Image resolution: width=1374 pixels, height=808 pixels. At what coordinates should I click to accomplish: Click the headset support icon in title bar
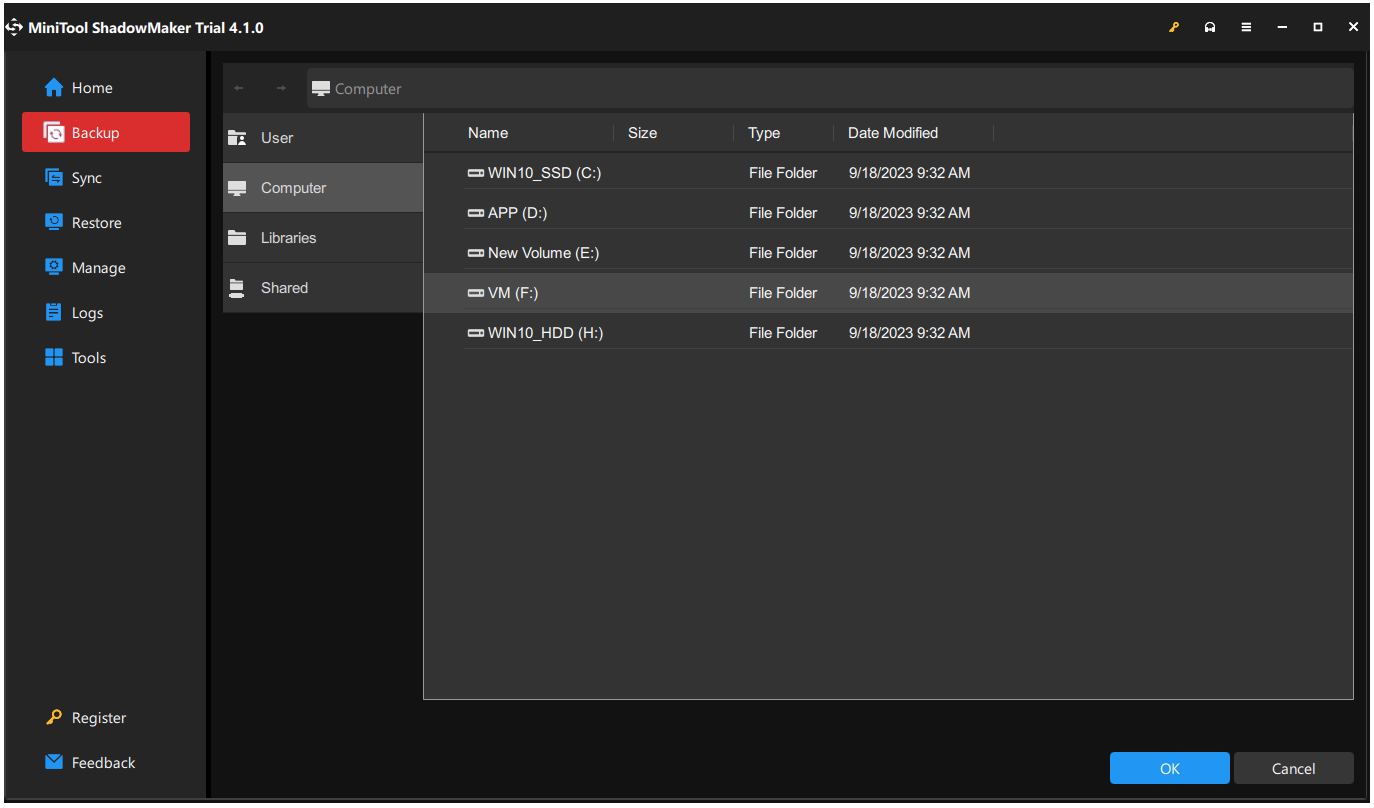click(x=1210, y=28)
